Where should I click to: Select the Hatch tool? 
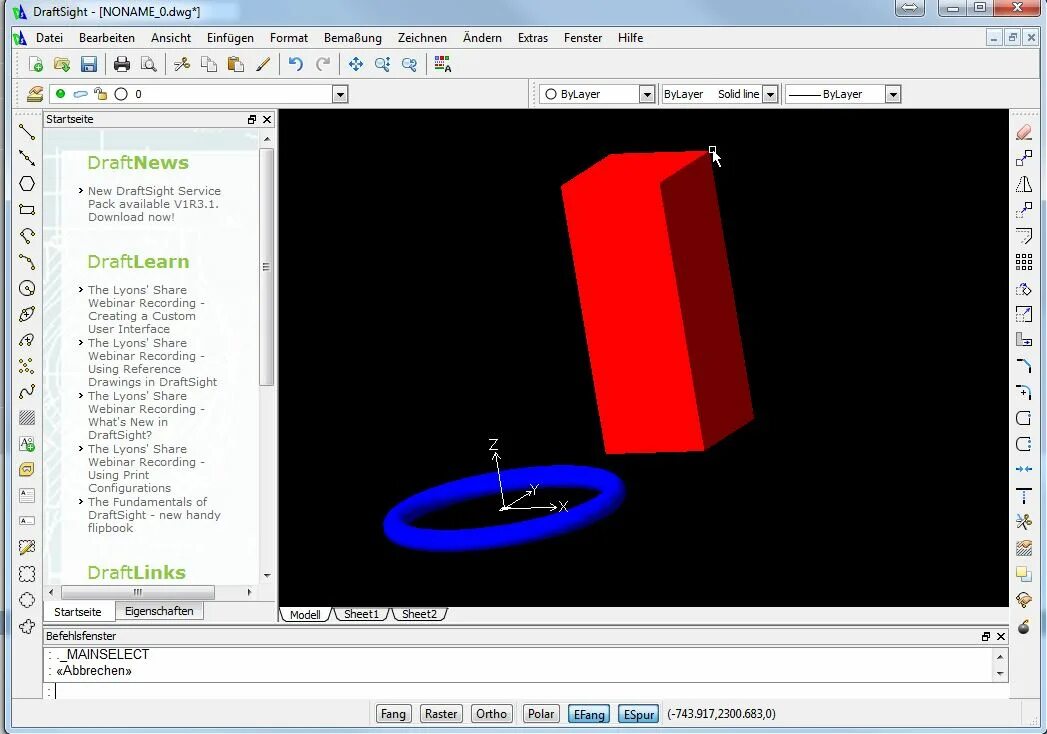point(27,418)
